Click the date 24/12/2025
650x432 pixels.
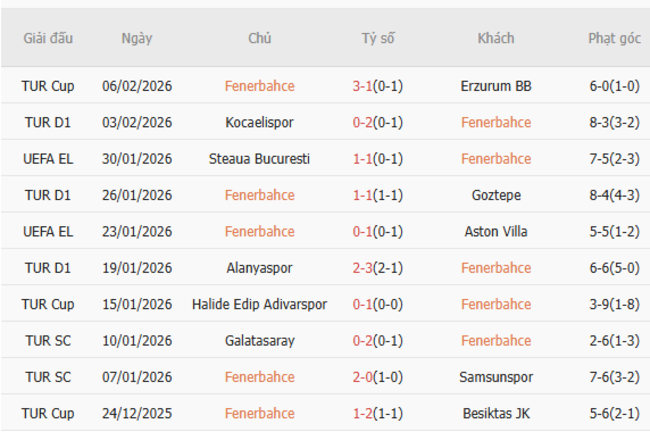pyautogui.click(x=137, y=413)
